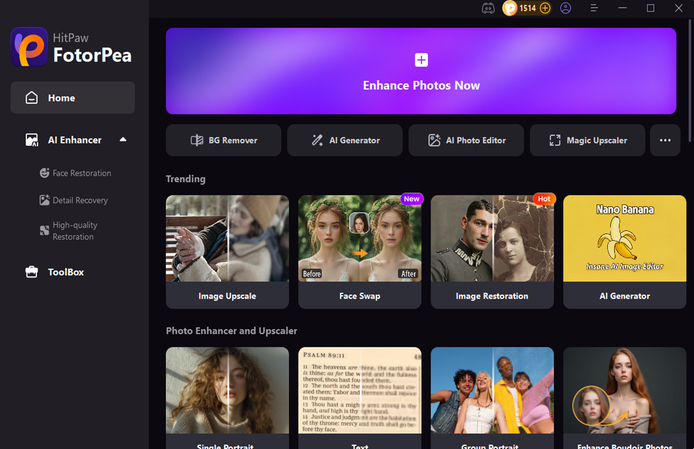
Task: Add coins with the plus icon
Action: (545, 8)
